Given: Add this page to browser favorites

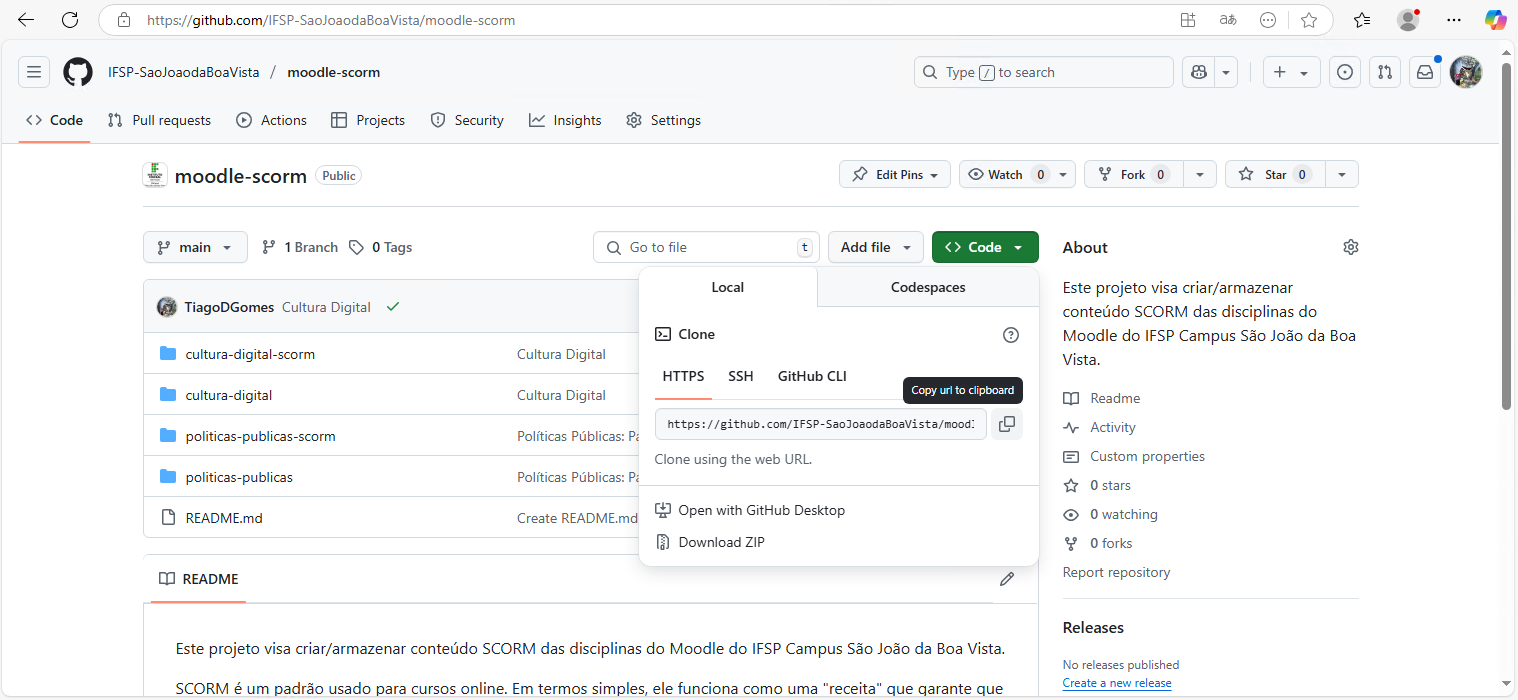Looking at the screenshot, I should (1309, 20).
